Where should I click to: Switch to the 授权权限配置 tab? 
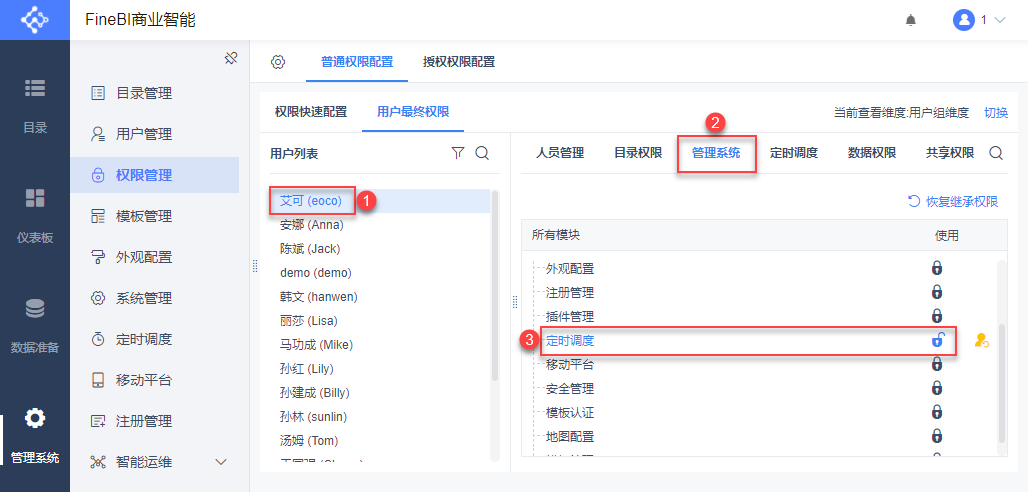458,62
